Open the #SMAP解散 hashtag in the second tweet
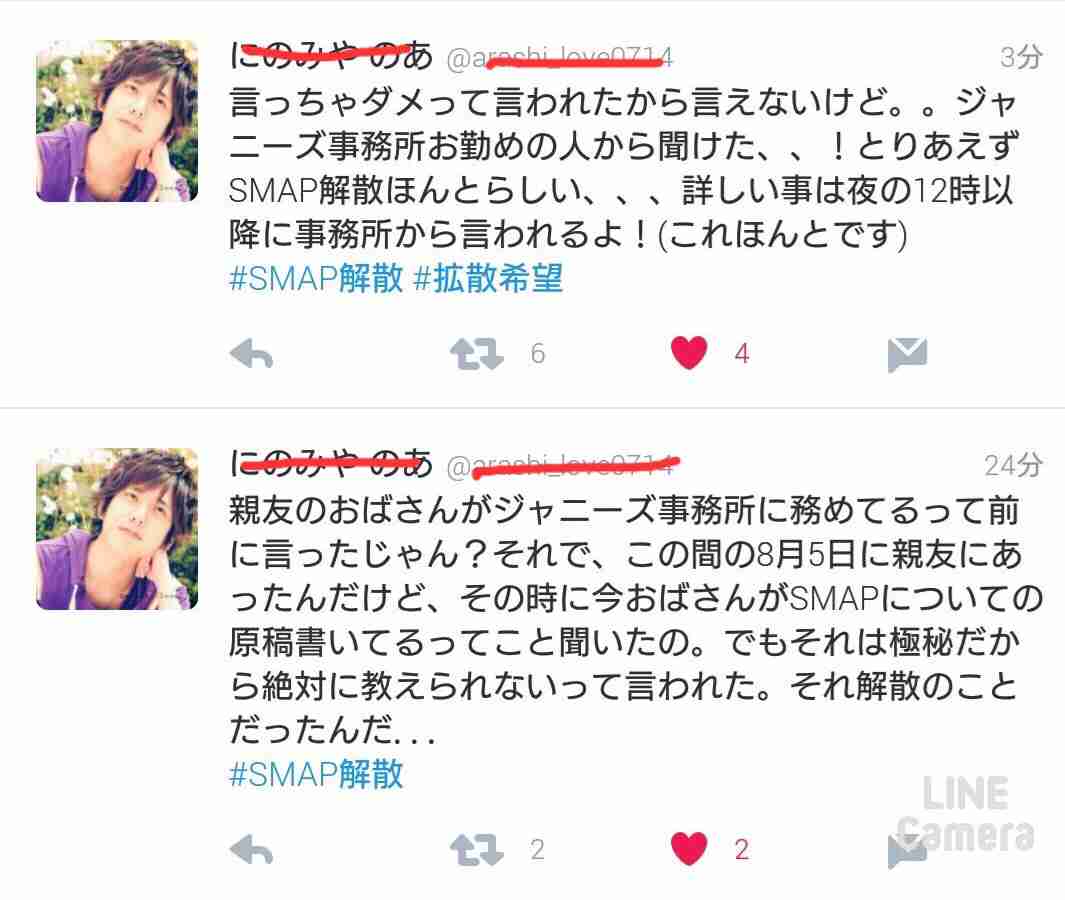 [316, 774]
